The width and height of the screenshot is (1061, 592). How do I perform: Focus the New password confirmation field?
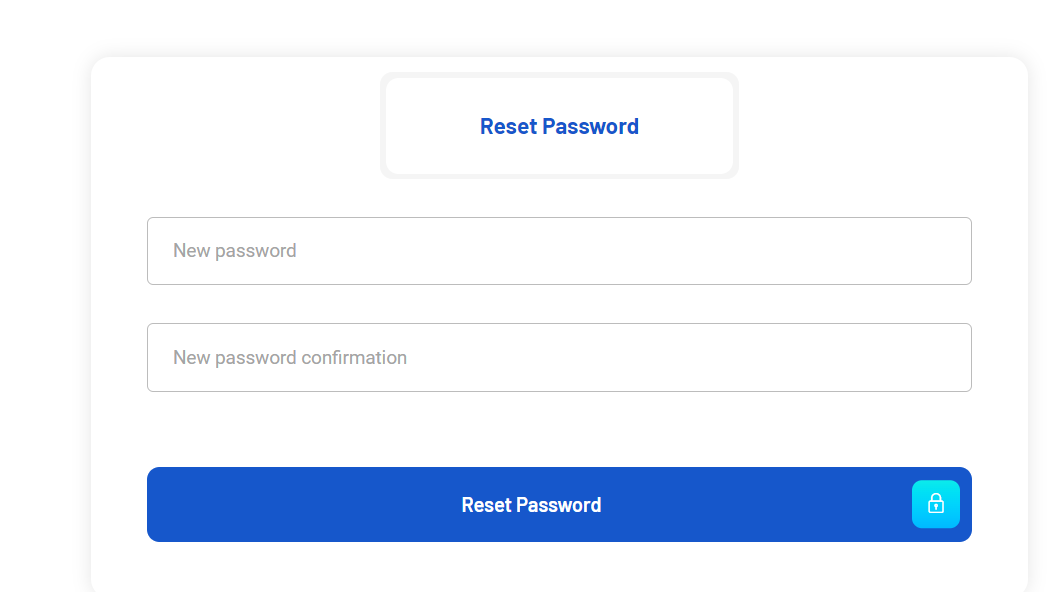point(559,357)
